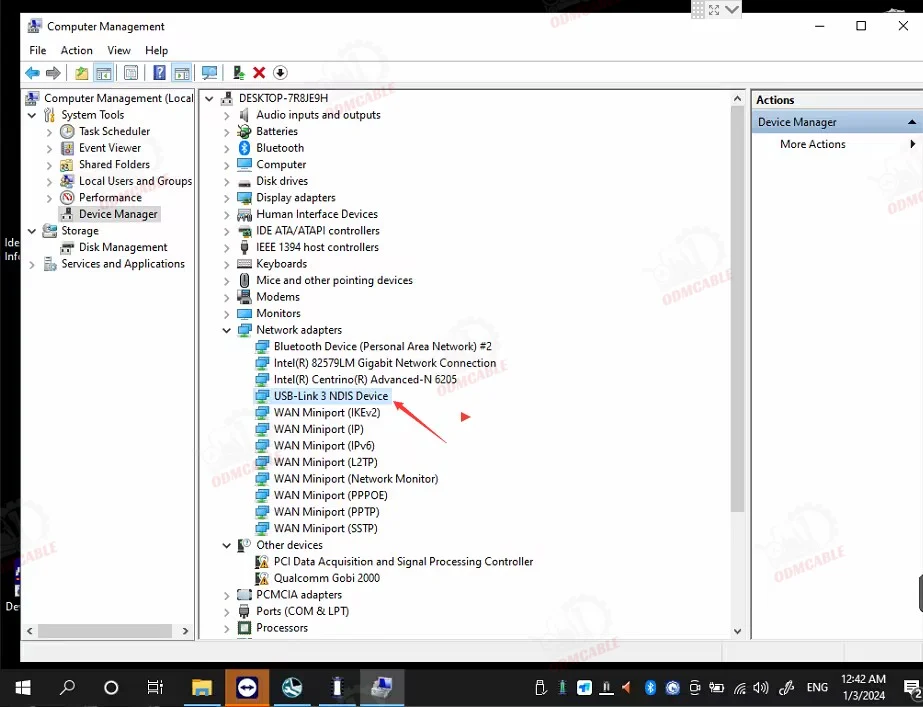
Task: Click More Actions in the Actions pane
Action: (812, 144)
